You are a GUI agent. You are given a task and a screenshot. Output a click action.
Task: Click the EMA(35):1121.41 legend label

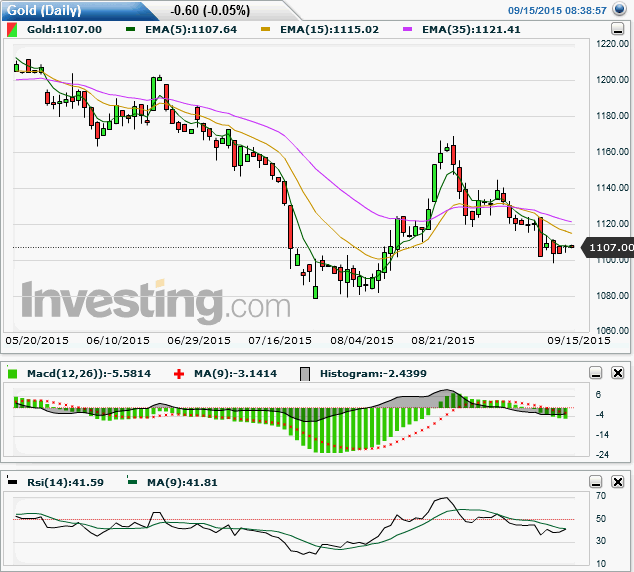point(471,30)
